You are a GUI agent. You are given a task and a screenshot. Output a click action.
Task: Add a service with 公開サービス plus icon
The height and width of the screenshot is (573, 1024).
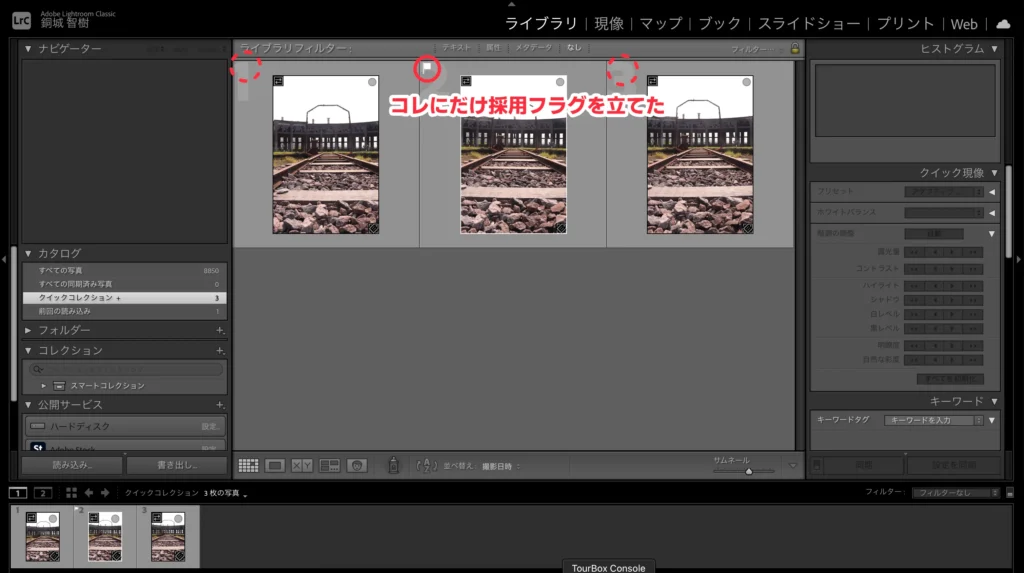220,405
